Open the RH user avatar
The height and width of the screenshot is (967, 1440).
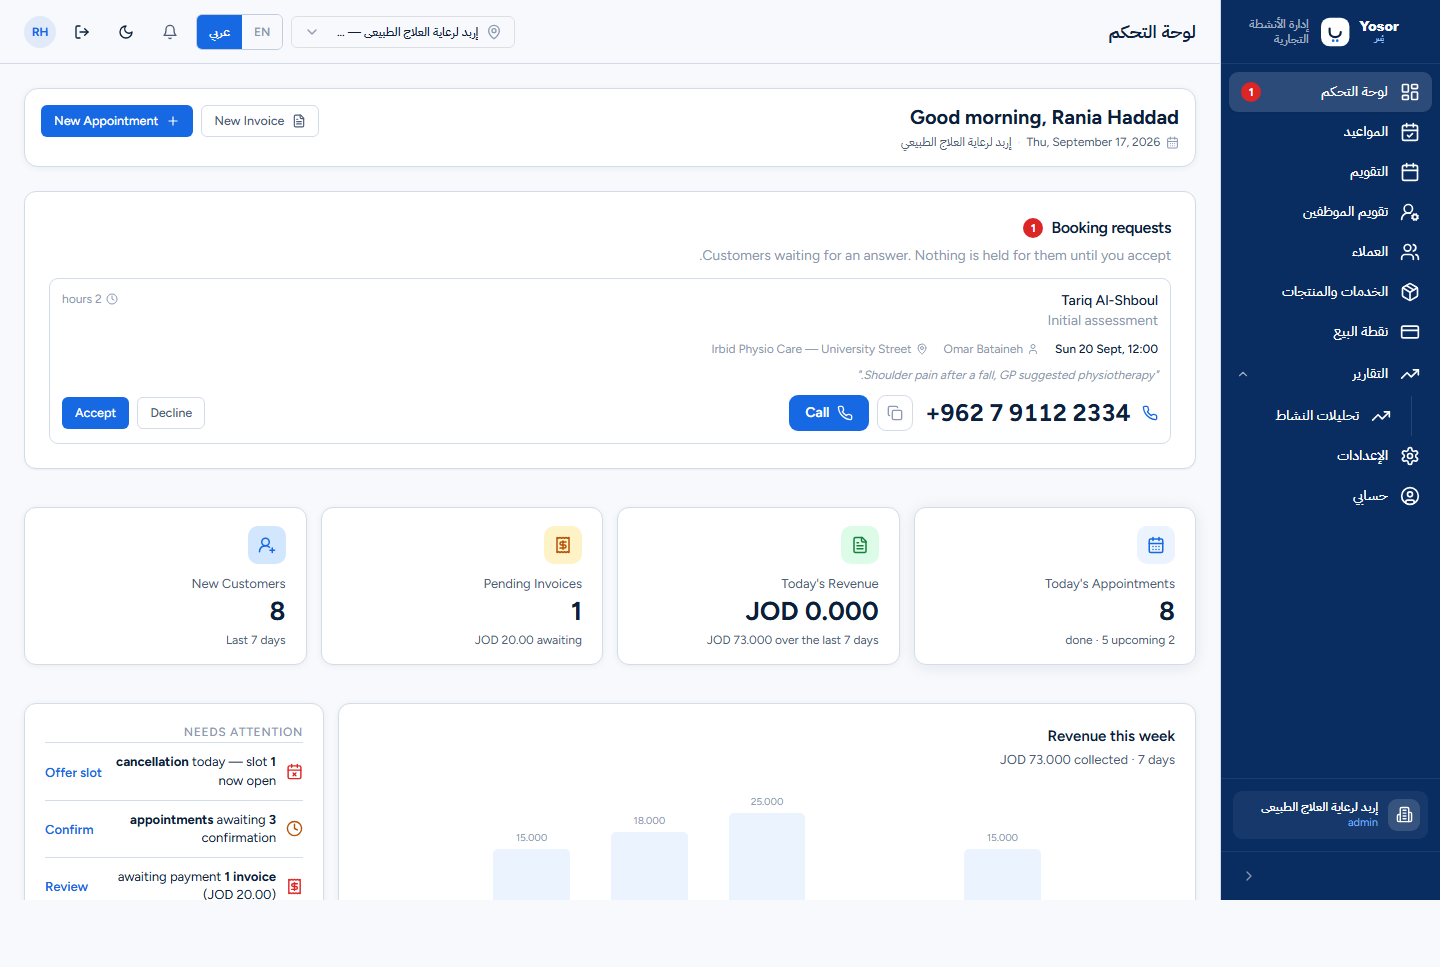(x=40, y=32)
